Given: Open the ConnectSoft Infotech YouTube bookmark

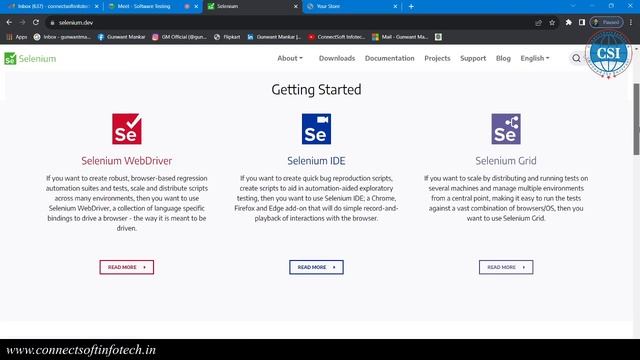Looking at the screenshot, I should coord(336,37).
